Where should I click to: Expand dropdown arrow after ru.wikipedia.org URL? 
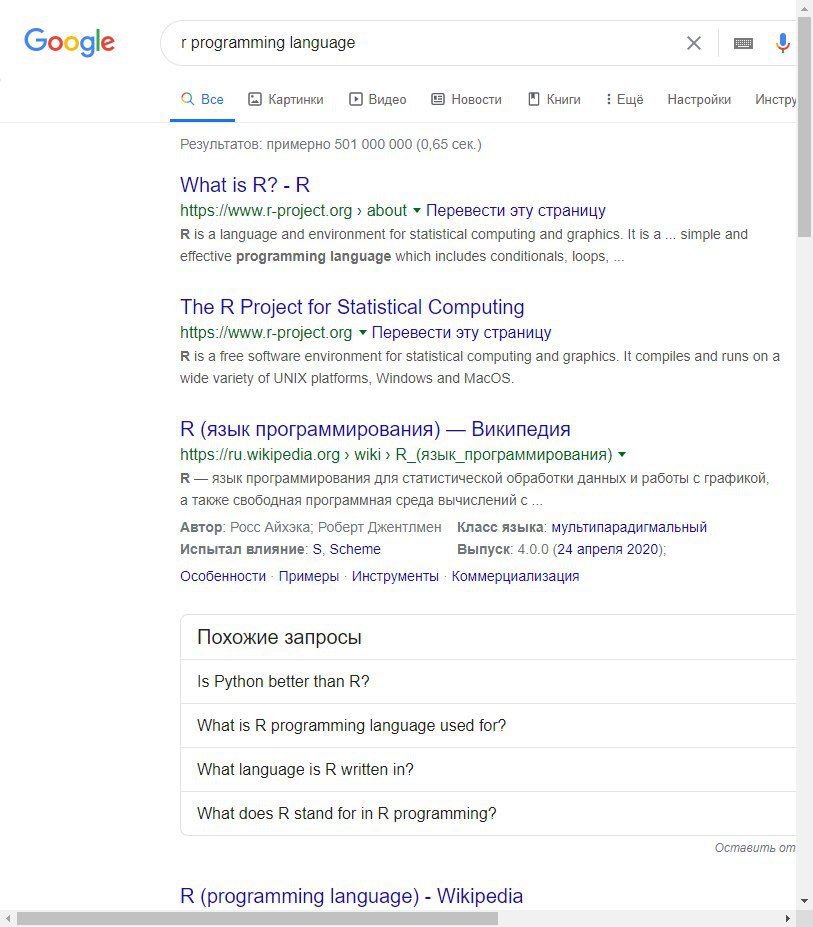tap(621, 455)
